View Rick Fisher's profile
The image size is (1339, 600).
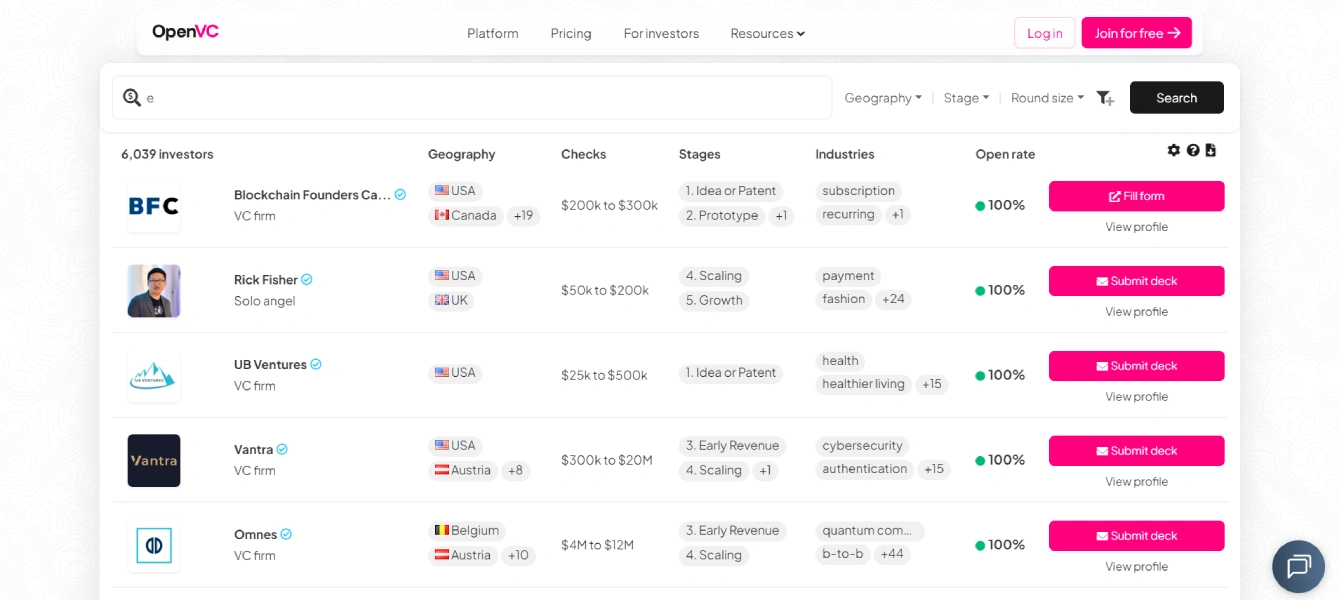[x=1136, y=312]
